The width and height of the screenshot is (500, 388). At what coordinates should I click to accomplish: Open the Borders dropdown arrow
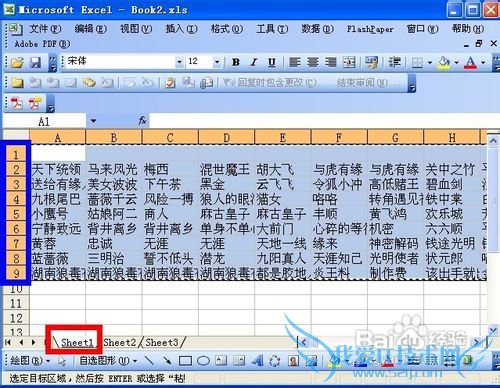click(x=430, y=62)
